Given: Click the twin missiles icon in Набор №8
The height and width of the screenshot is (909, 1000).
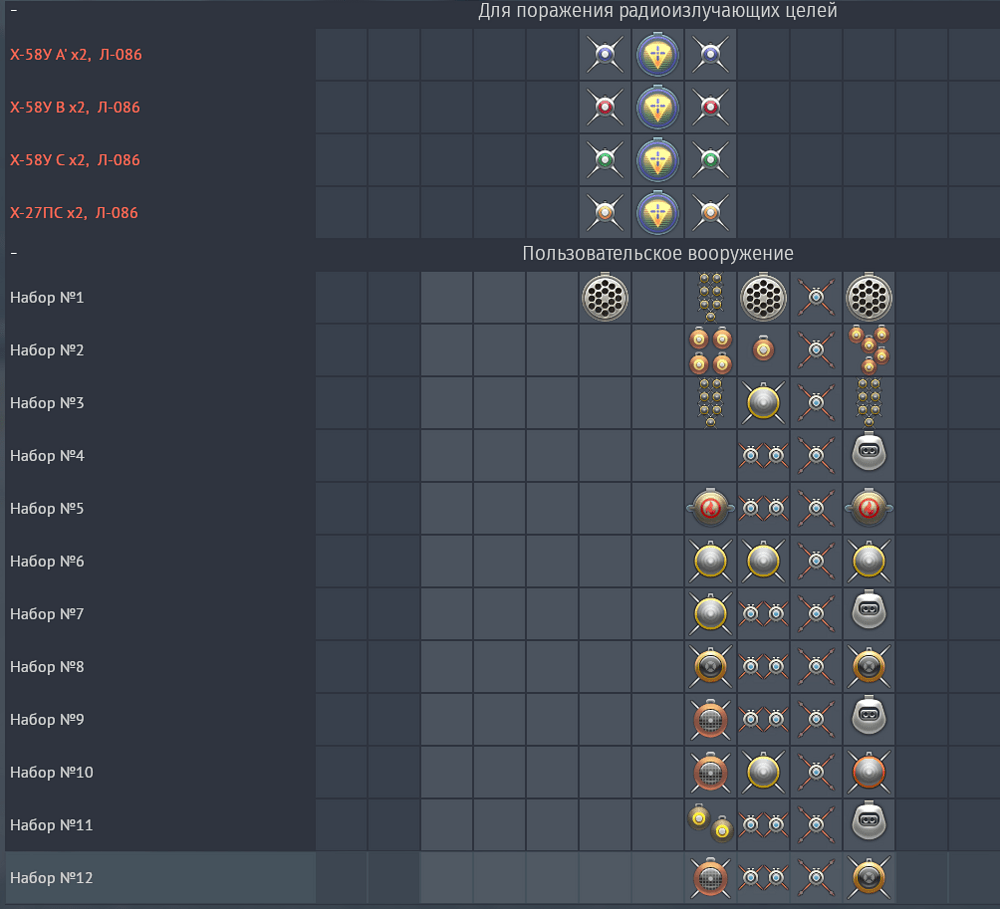Looking at the screenshot, I should [x=763, y=667].
